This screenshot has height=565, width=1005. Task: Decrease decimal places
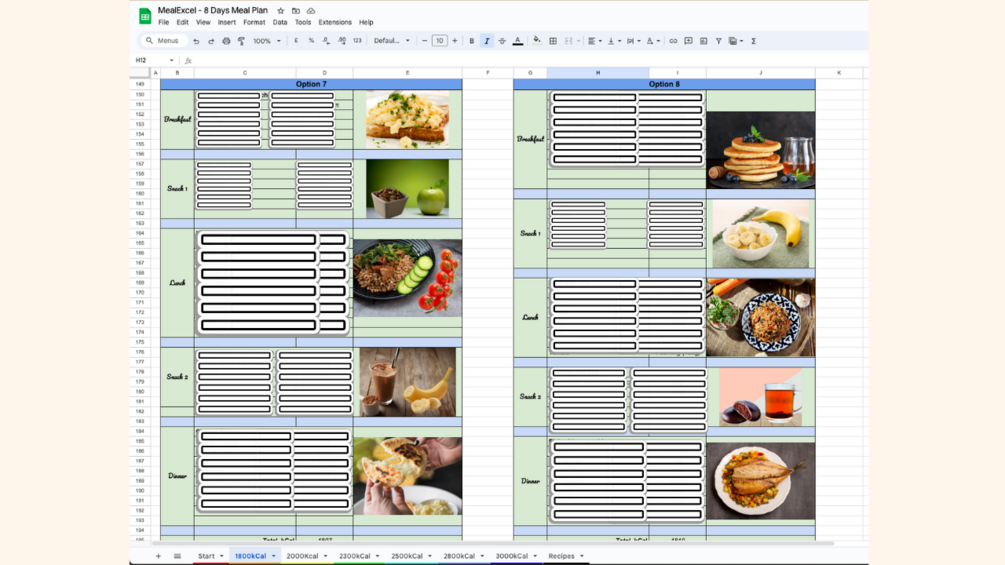pyautogui.click(x=326, y=41)
